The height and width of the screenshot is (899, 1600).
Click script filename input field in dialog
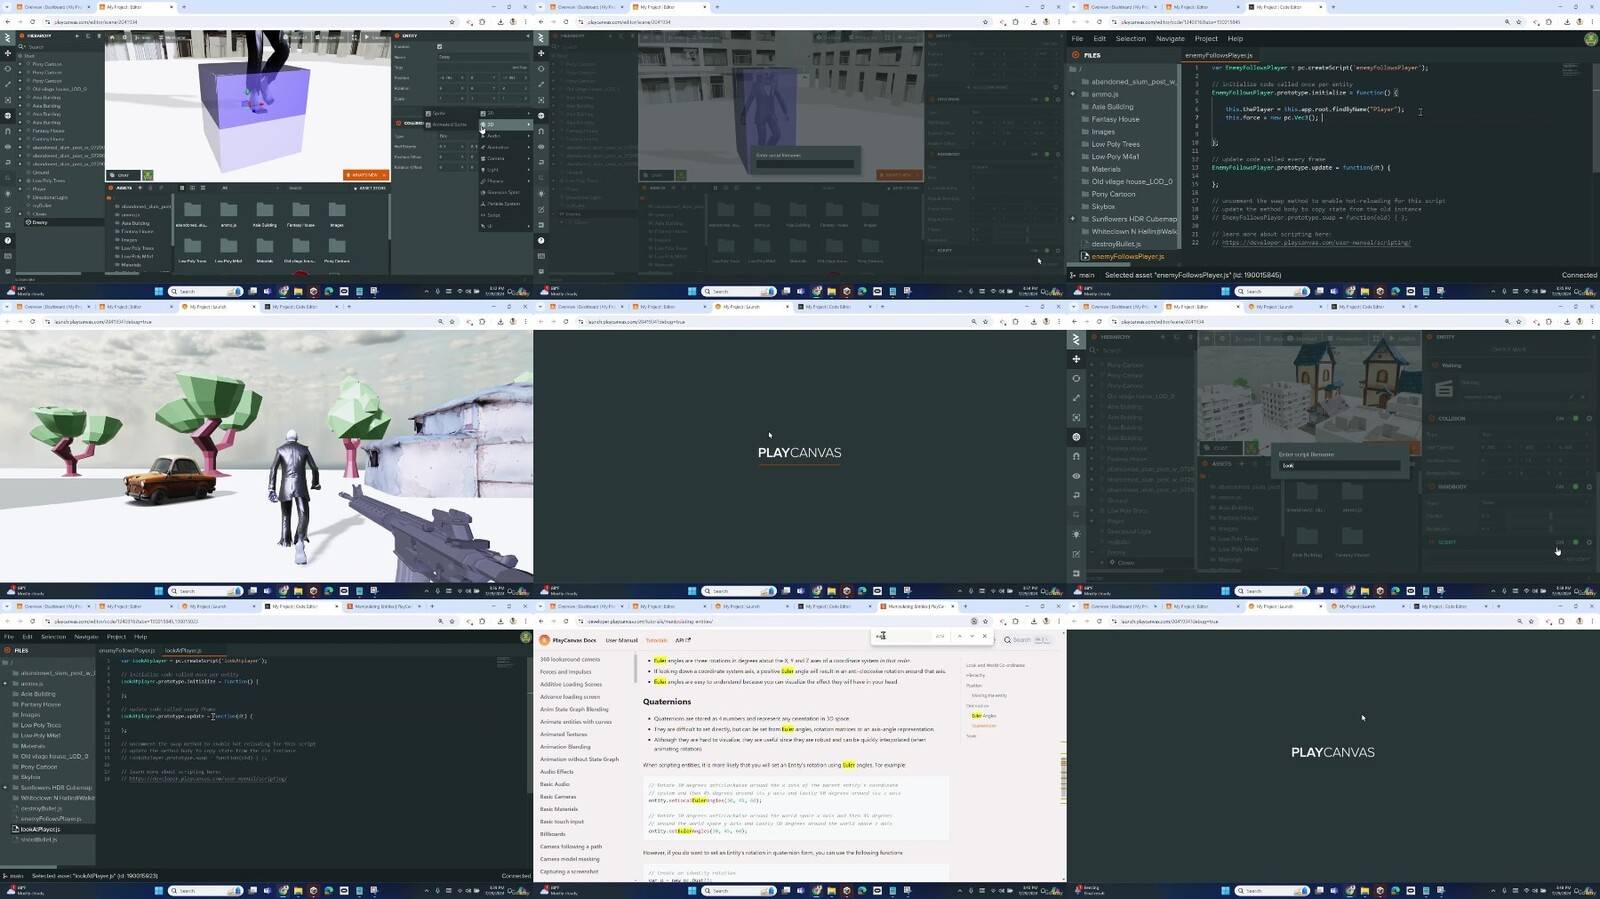(1340, 465)
